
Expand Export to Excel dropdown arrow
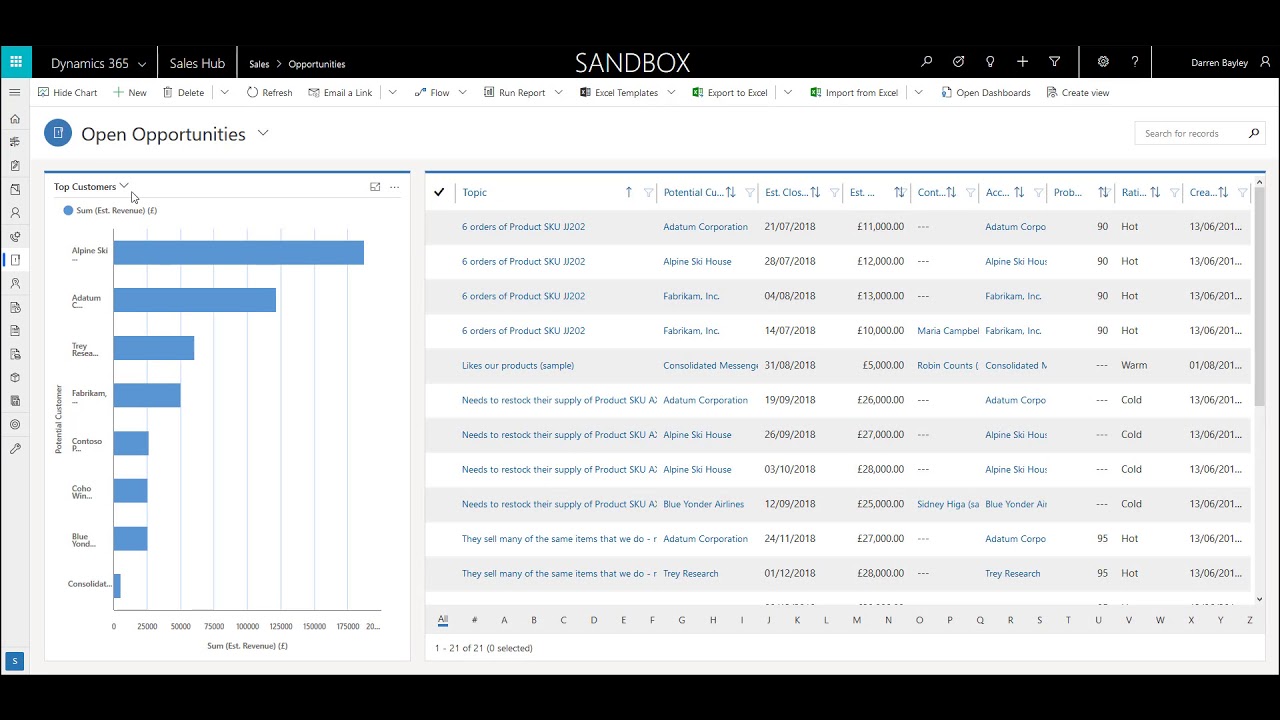(788, 92)
